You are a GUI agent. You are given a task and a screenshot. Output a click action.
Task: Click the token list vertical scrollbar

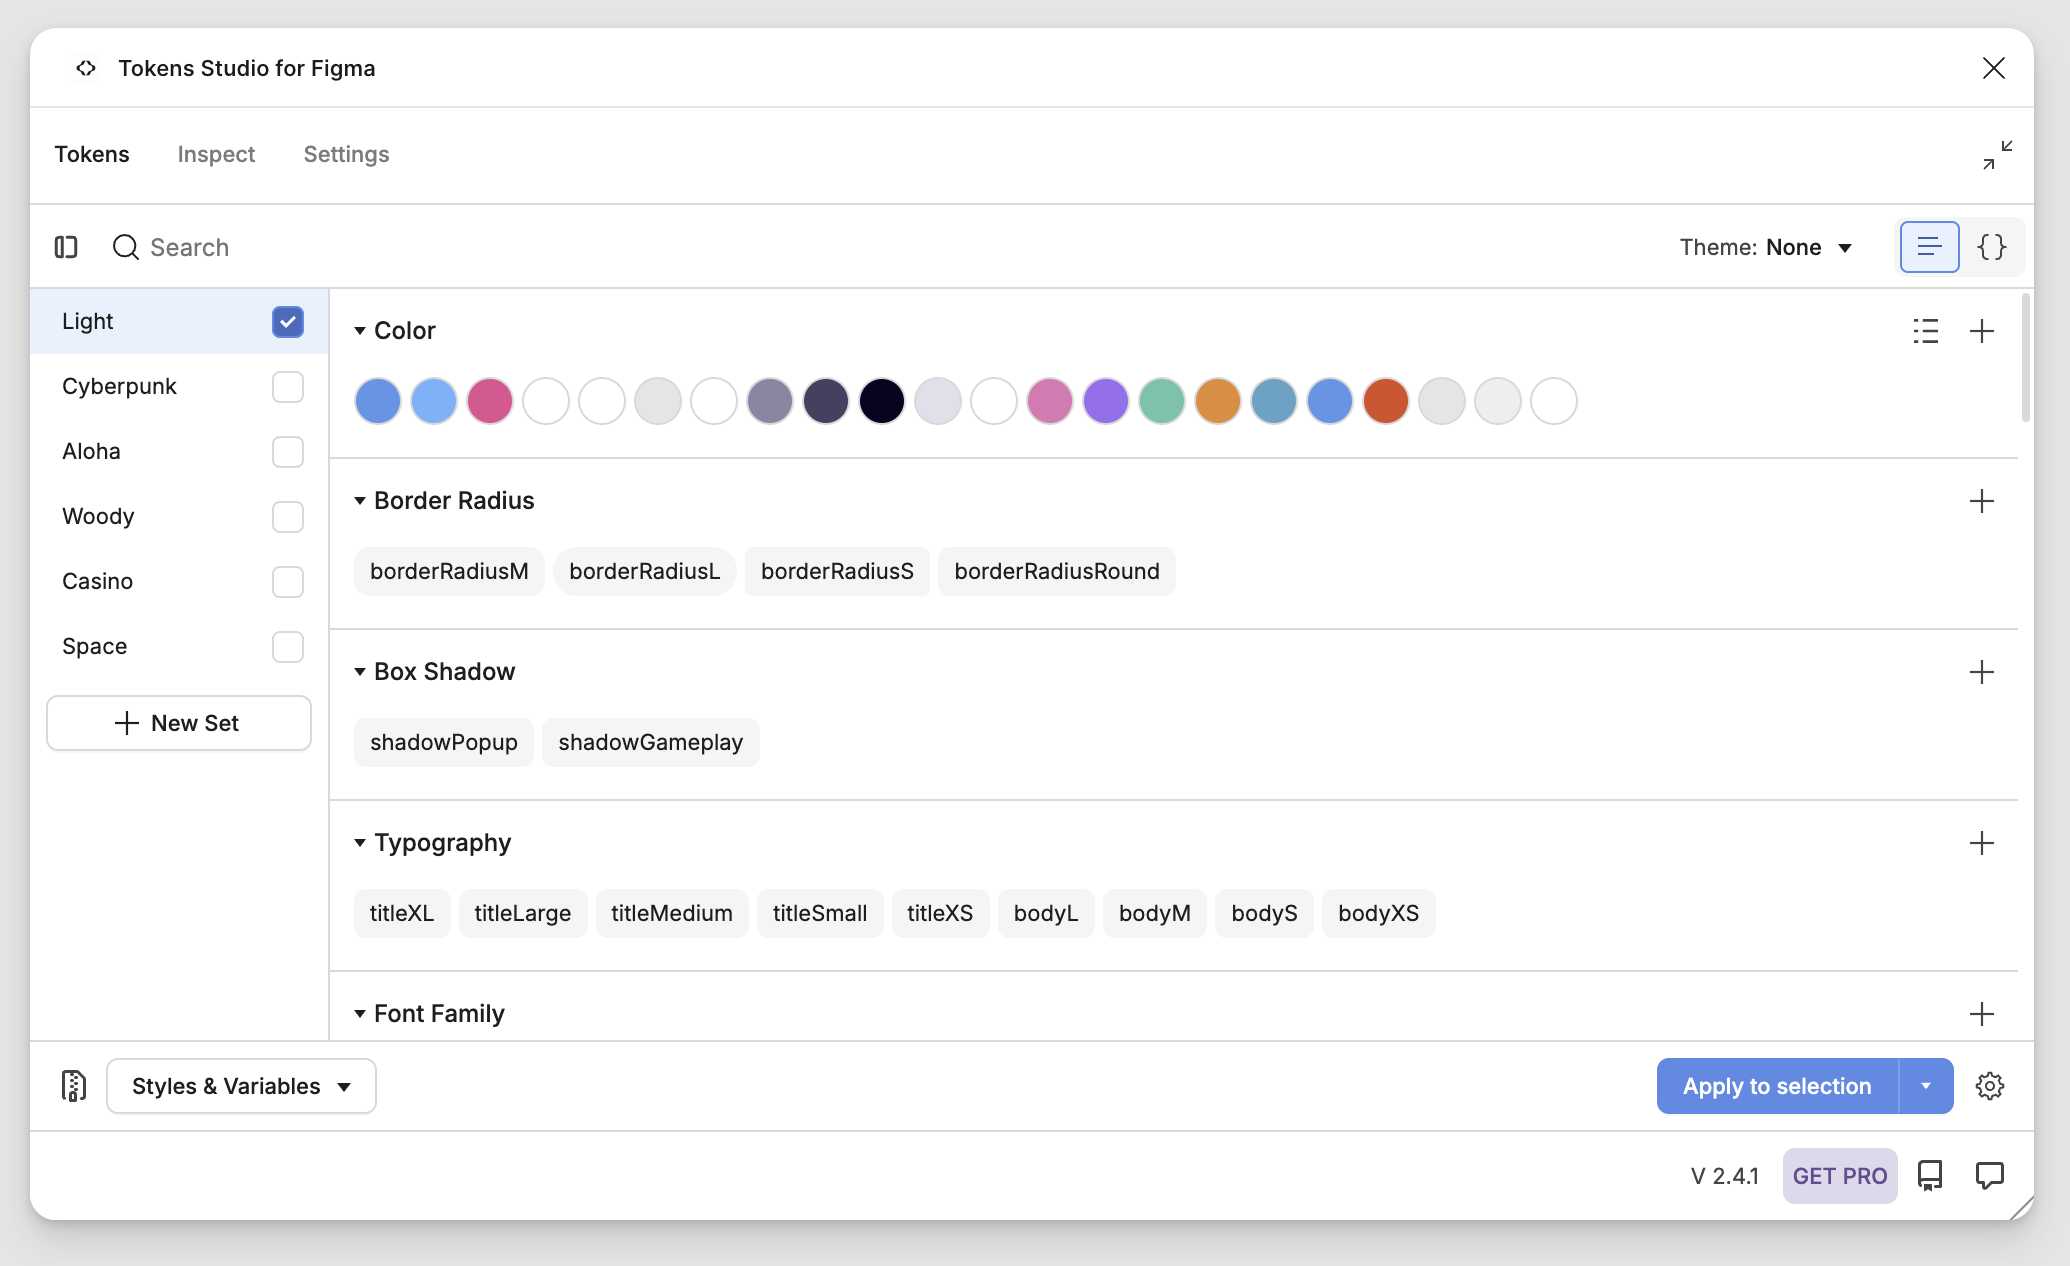tap(2026, 358)
